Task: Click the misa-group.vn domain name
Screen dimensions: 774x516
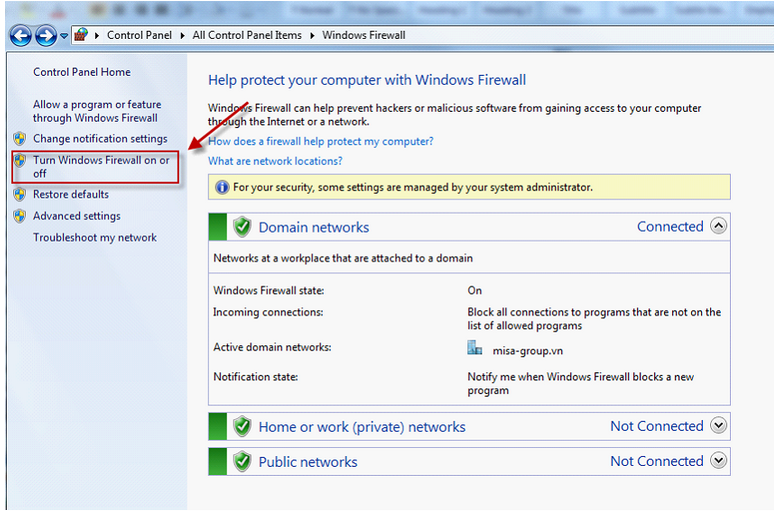Action: pos(527,351)
